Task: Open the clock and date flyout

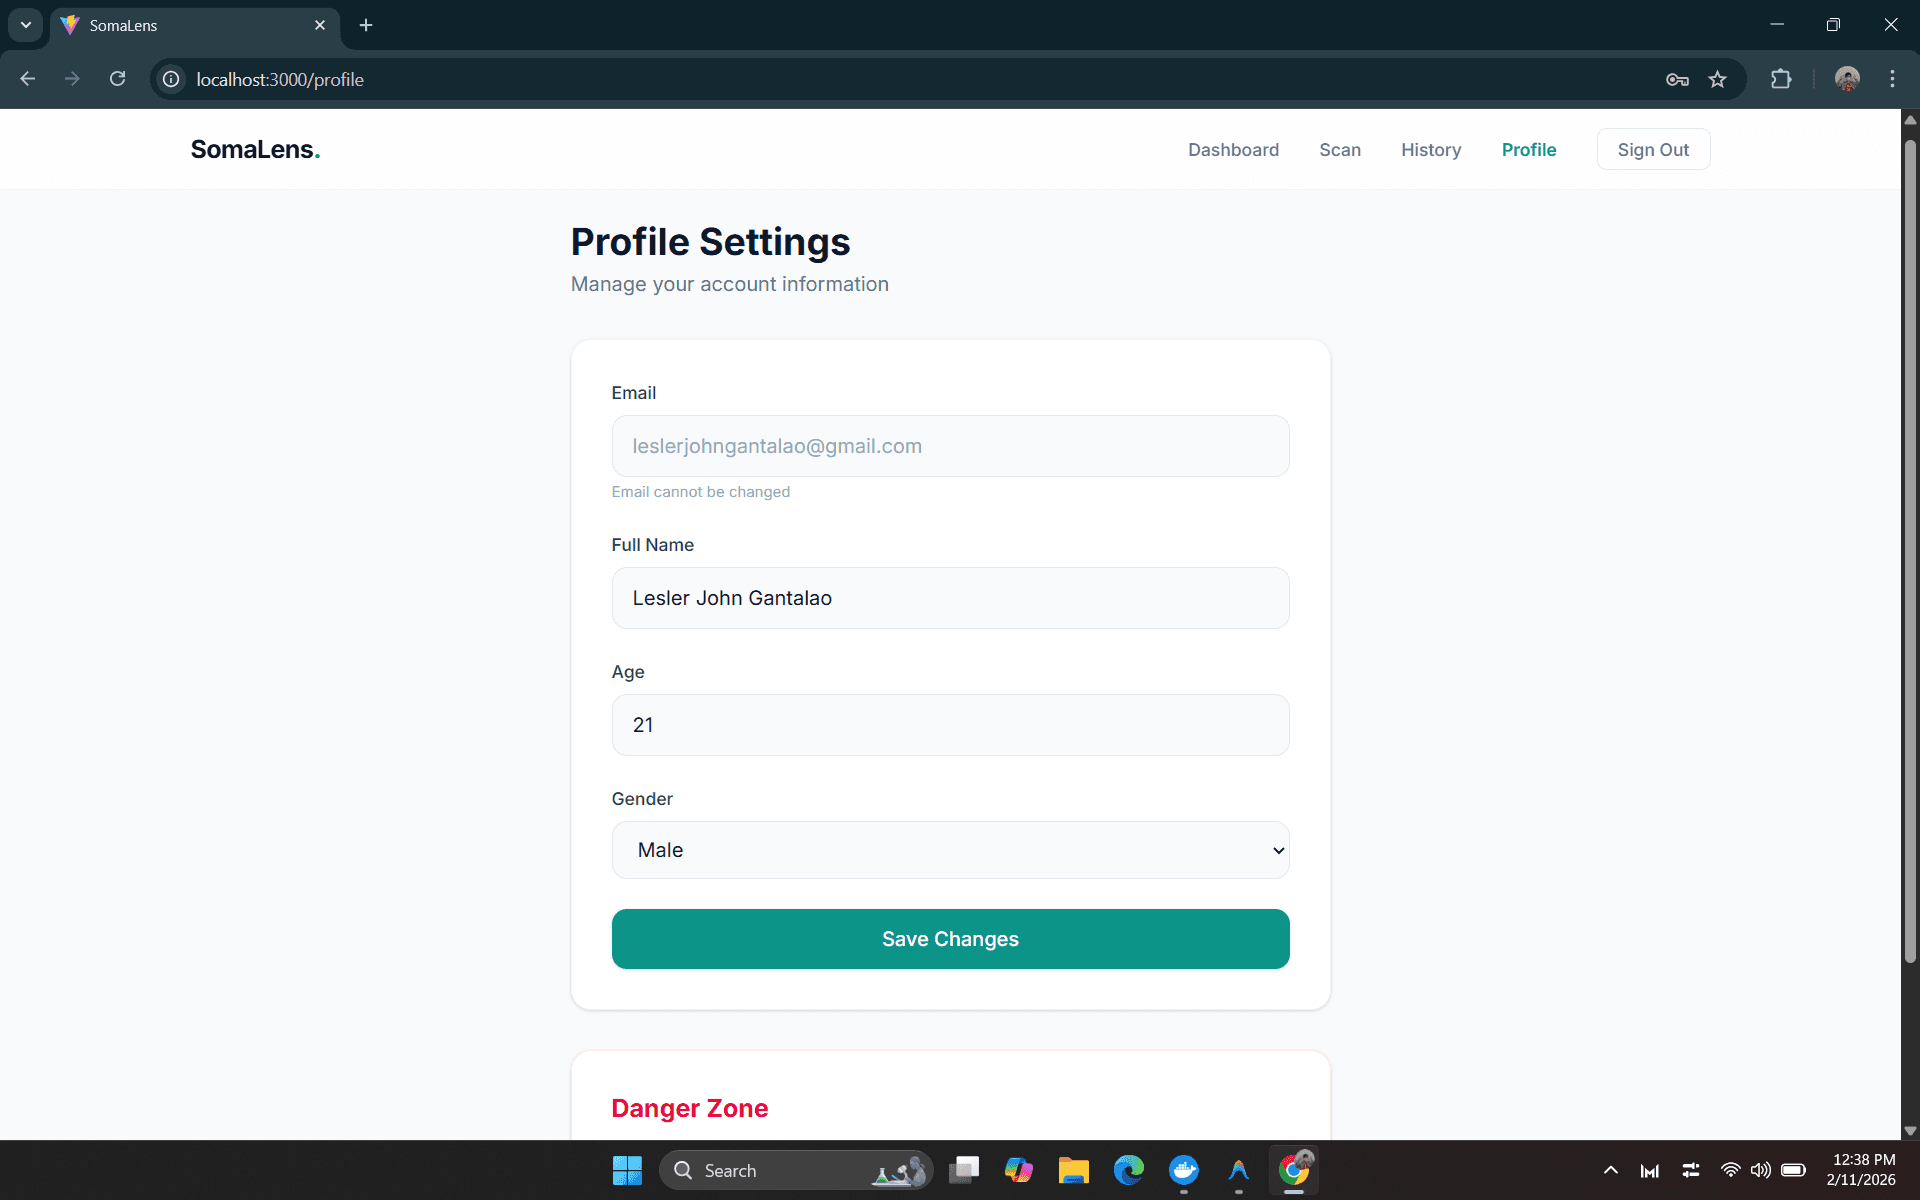Action: (1861, 1170)
